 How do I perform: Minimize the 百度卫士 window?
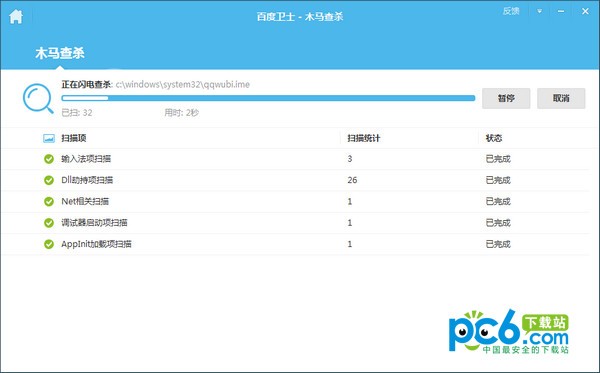tap(561, 11)
